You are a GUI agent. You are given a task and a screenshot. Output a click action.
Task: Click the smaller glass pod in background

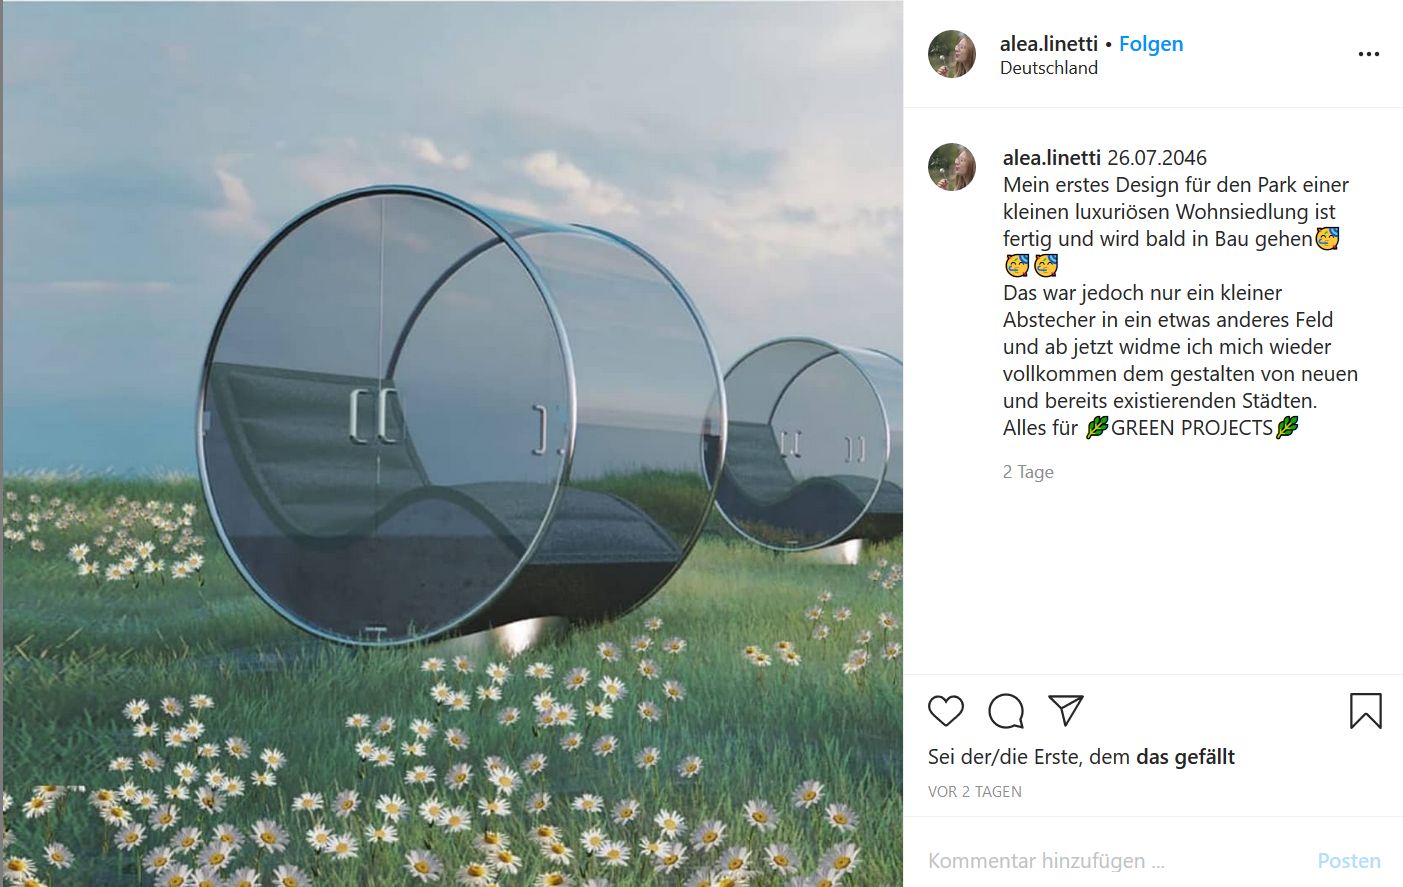click(x=805, y=445)
